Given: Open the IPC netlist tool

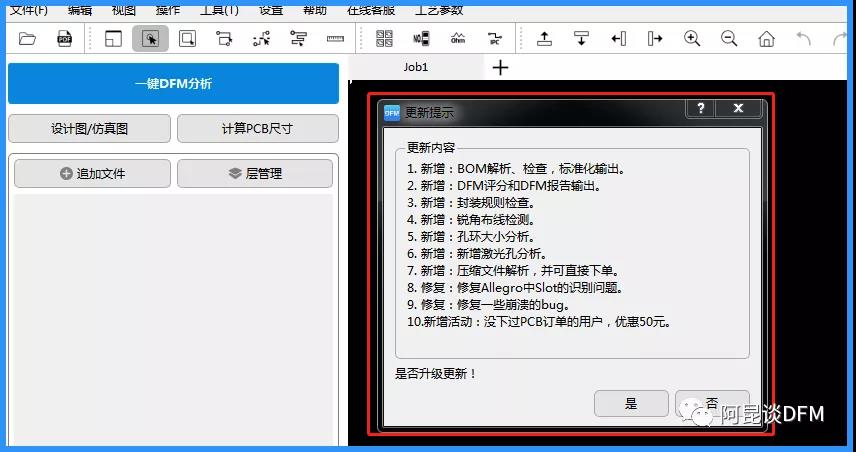Looking at the screenshot, I should [495, 39].
